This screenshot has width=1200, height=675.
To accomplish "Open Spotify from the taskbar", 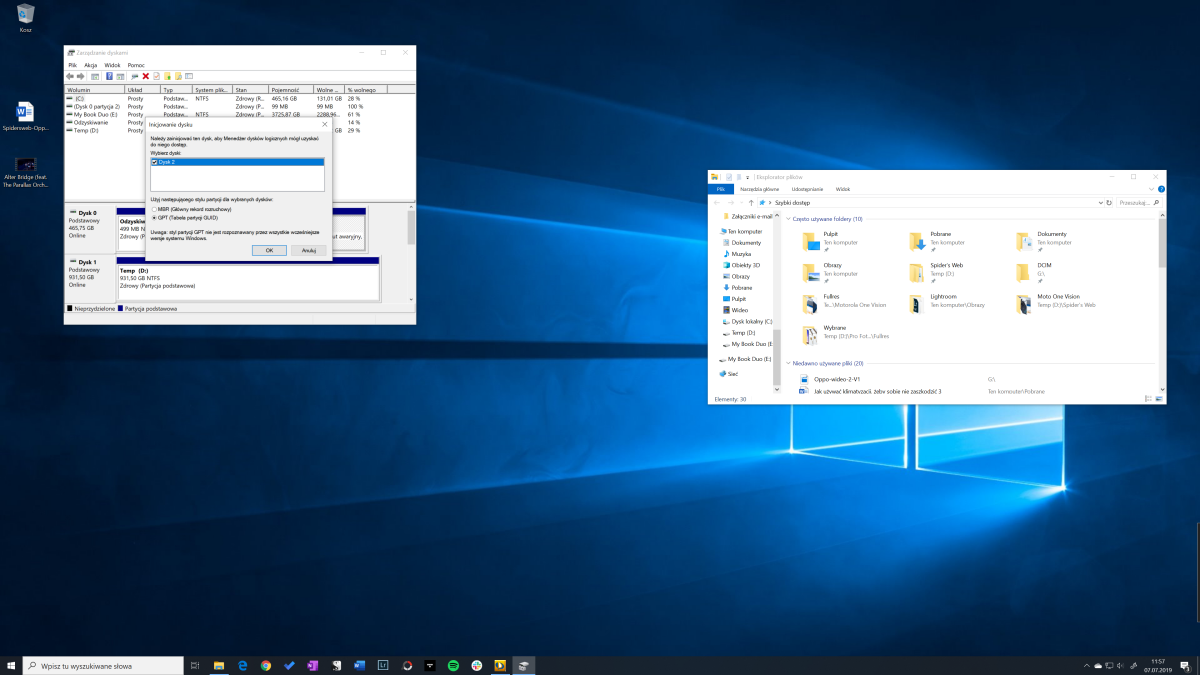I will 453,665.
